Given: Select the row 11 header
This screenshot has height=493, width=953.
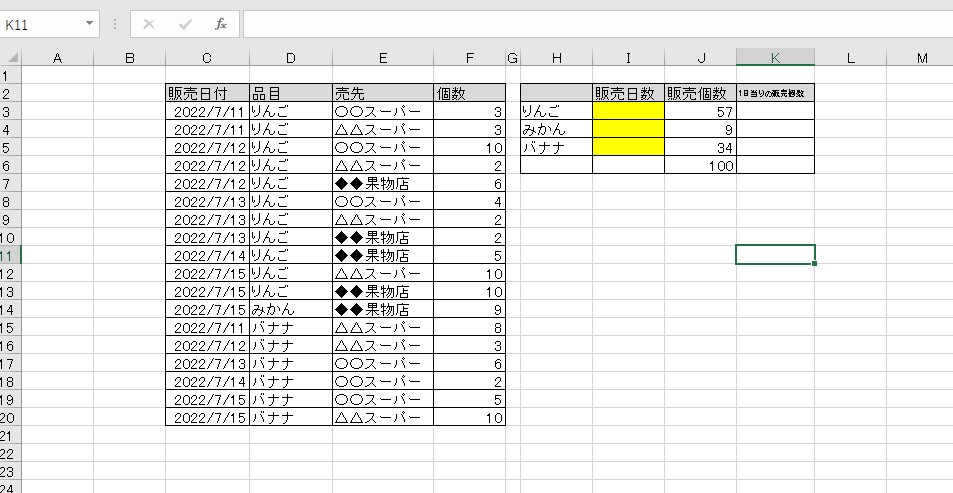Looking at the screenshot, I should 10,254.
